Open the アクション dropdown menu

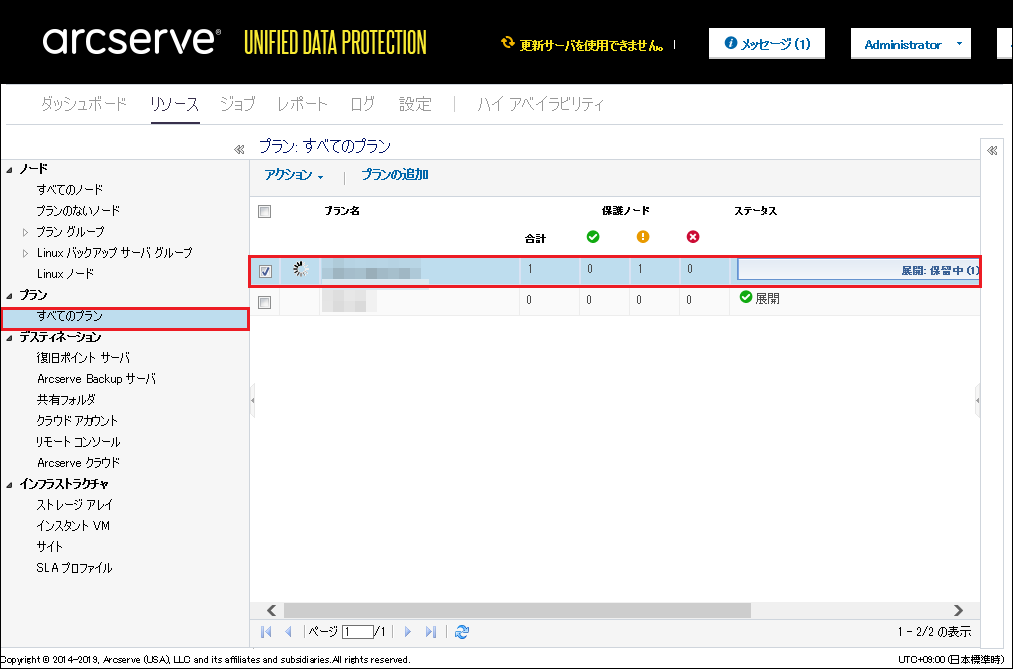pos(294,175)
